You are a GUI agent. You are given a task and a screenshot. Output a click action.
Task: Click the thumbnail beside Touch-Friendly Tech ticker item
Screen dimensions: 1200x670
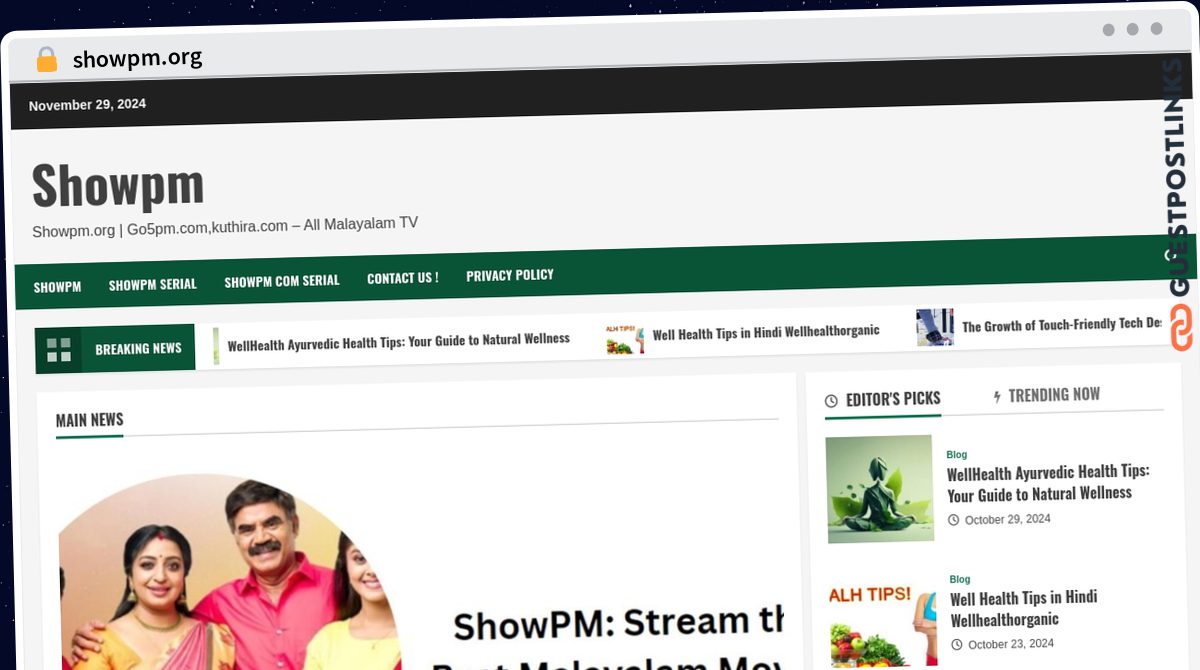[935, 328]
